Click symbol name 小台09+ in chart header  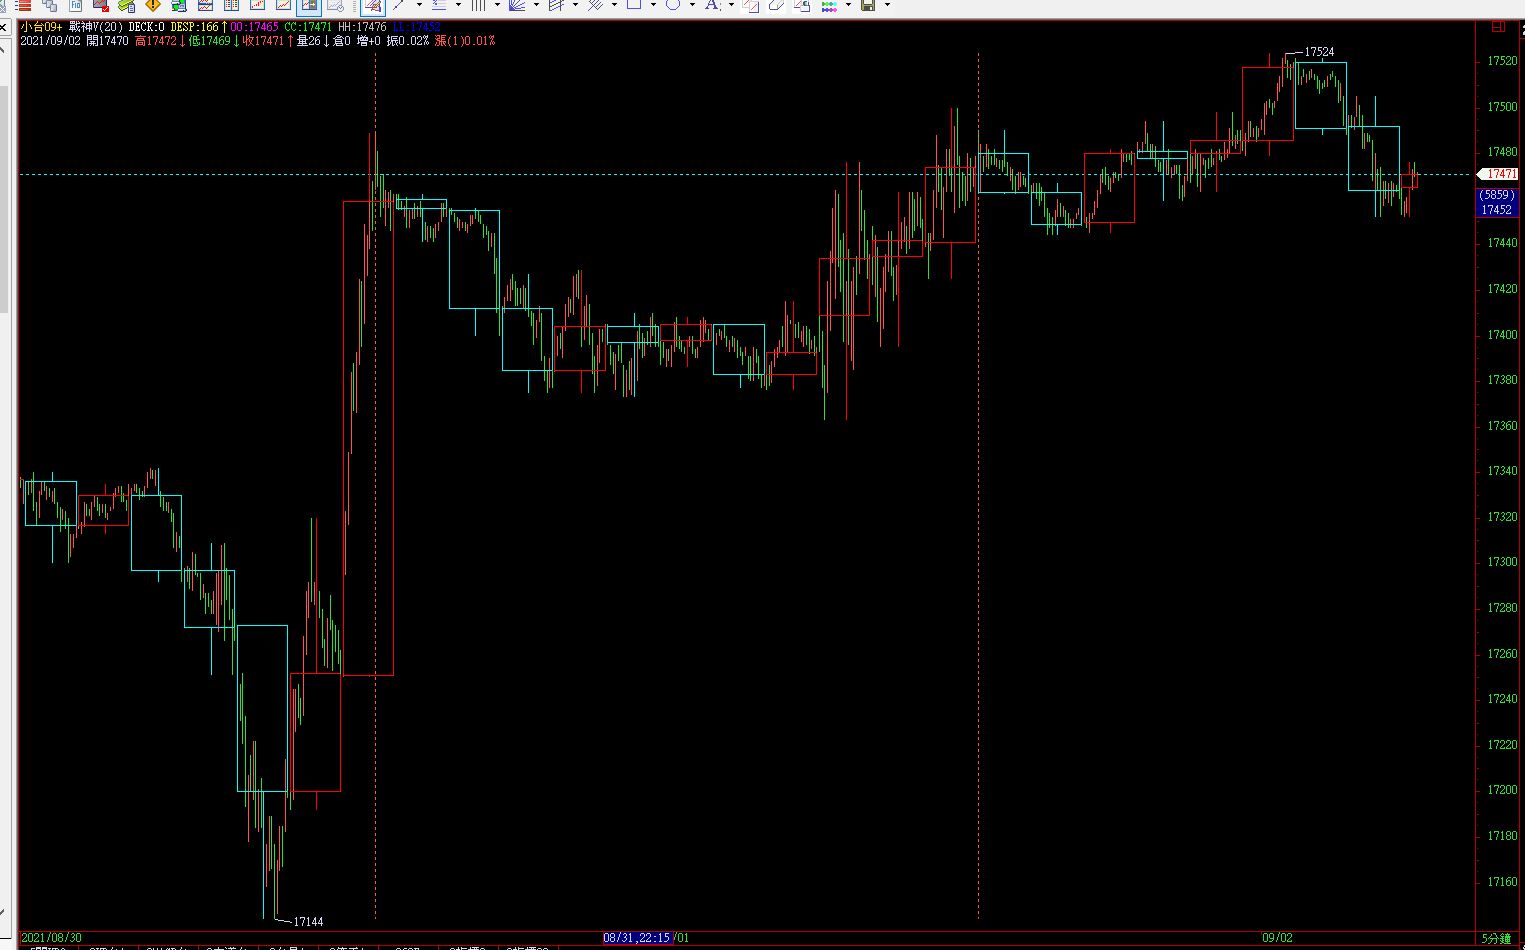41,27
